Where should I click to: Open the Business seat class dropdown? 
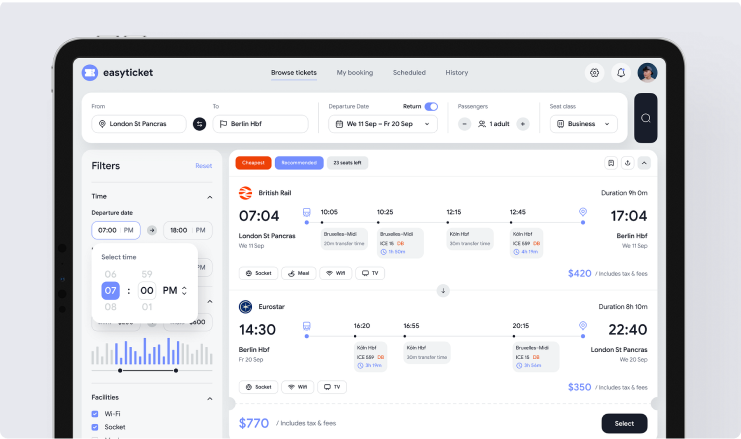[585, 124]
